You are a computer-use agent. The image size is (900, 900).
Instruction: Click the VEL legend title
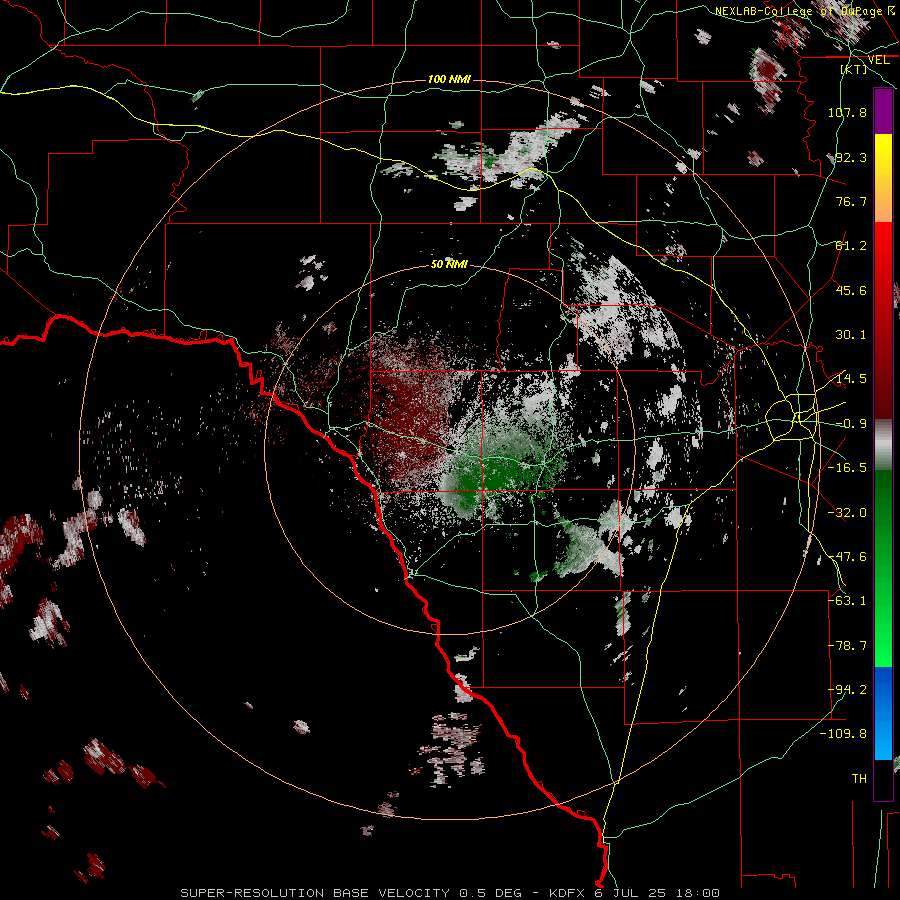(x=878, y=60)
